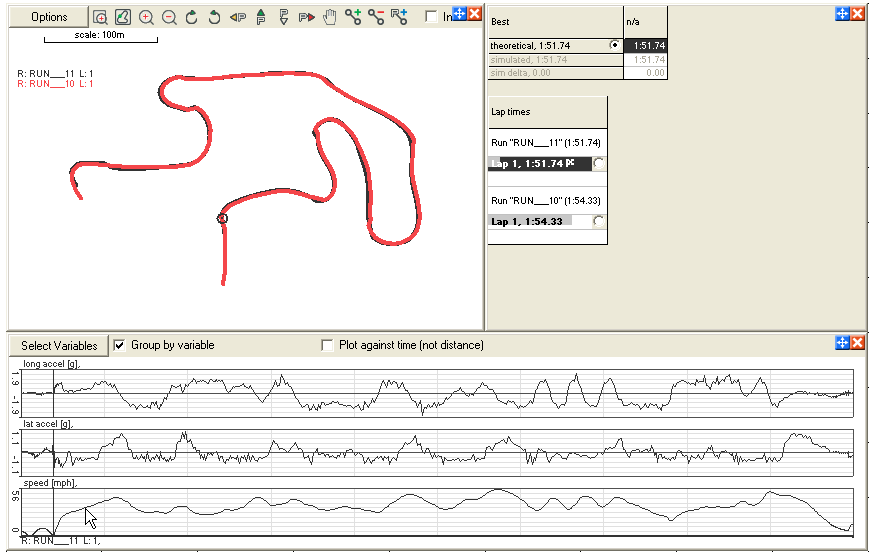Viewport: 873px width, 554px height.
Task: Click the move icon on graph panel
Action: tap(842, 343)
